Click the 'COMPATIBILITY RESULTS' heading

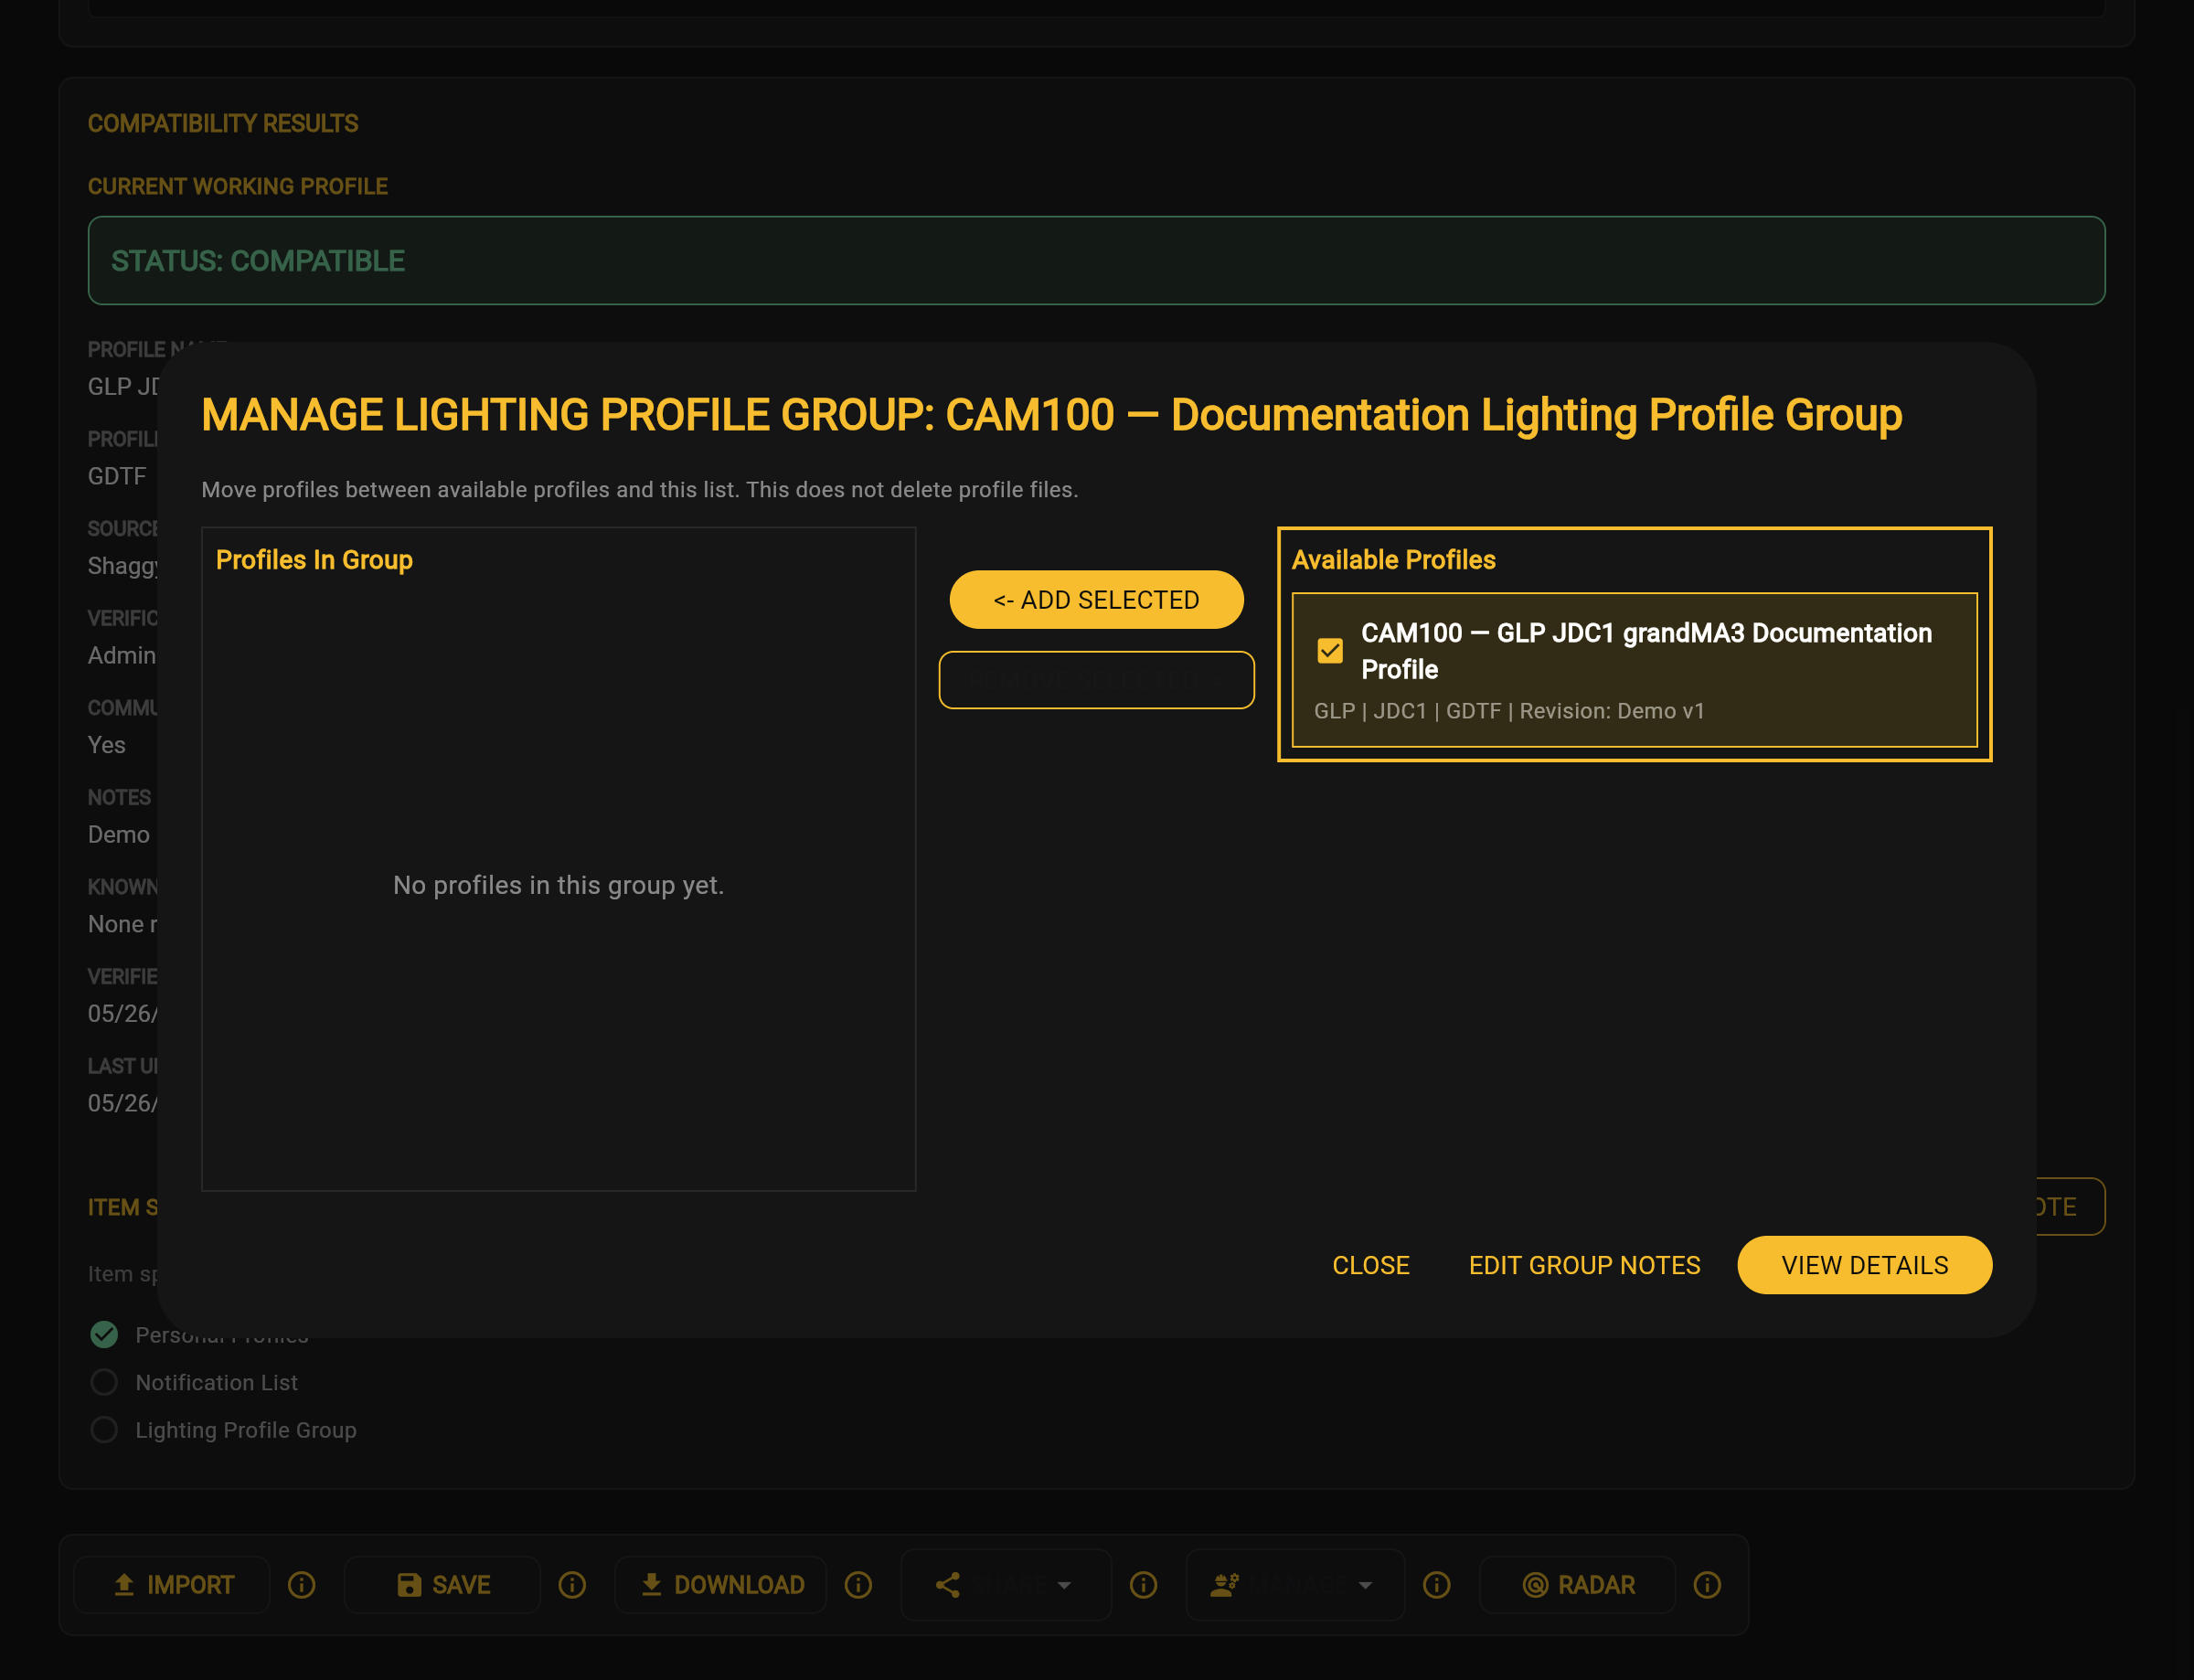coord(223,124)
